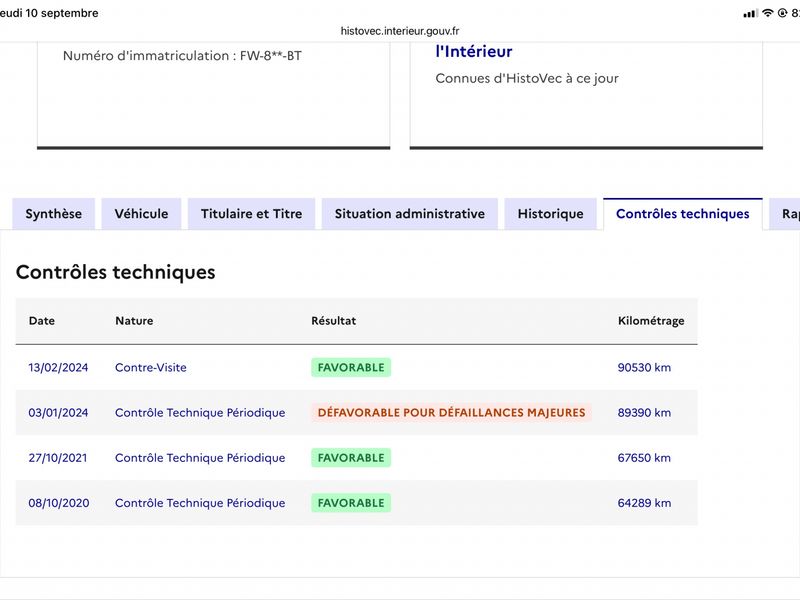800x600 pixels.
Task: Open the Synthèse tab
Action: [x=54, y=214]
